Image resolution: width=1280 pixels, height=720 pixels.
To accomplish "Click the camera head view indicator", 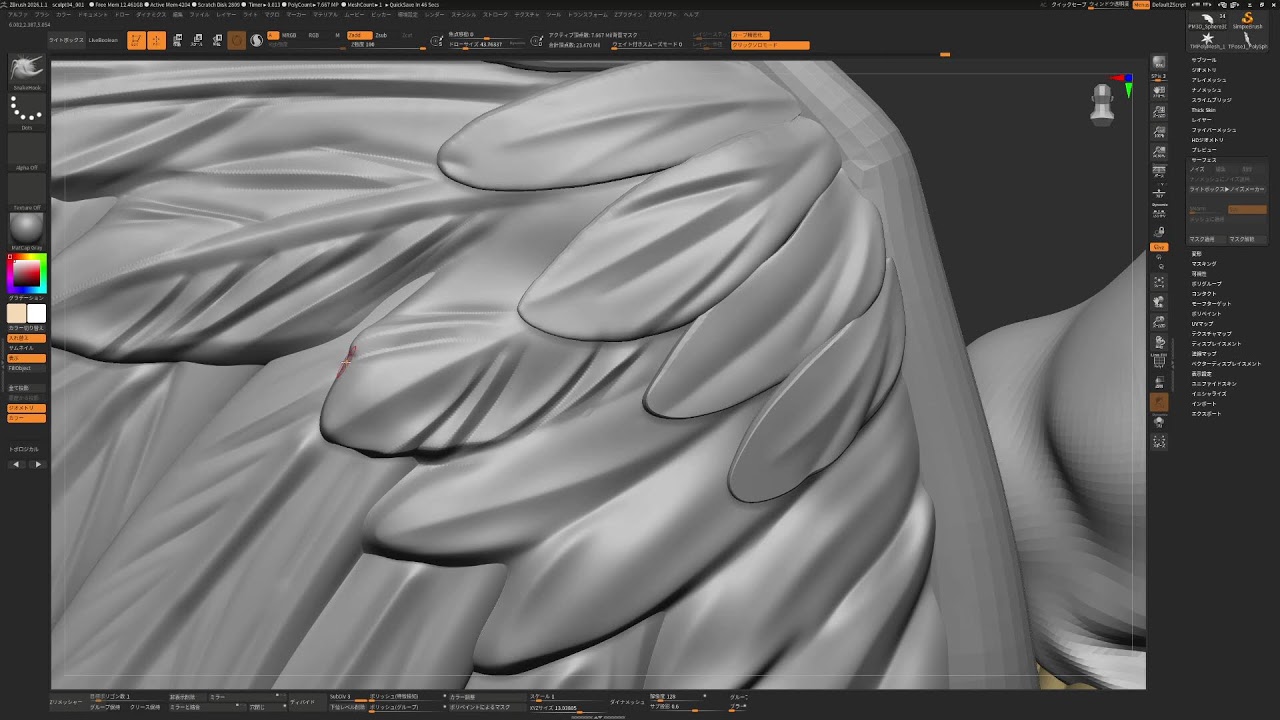I will tap(1102, 104).
